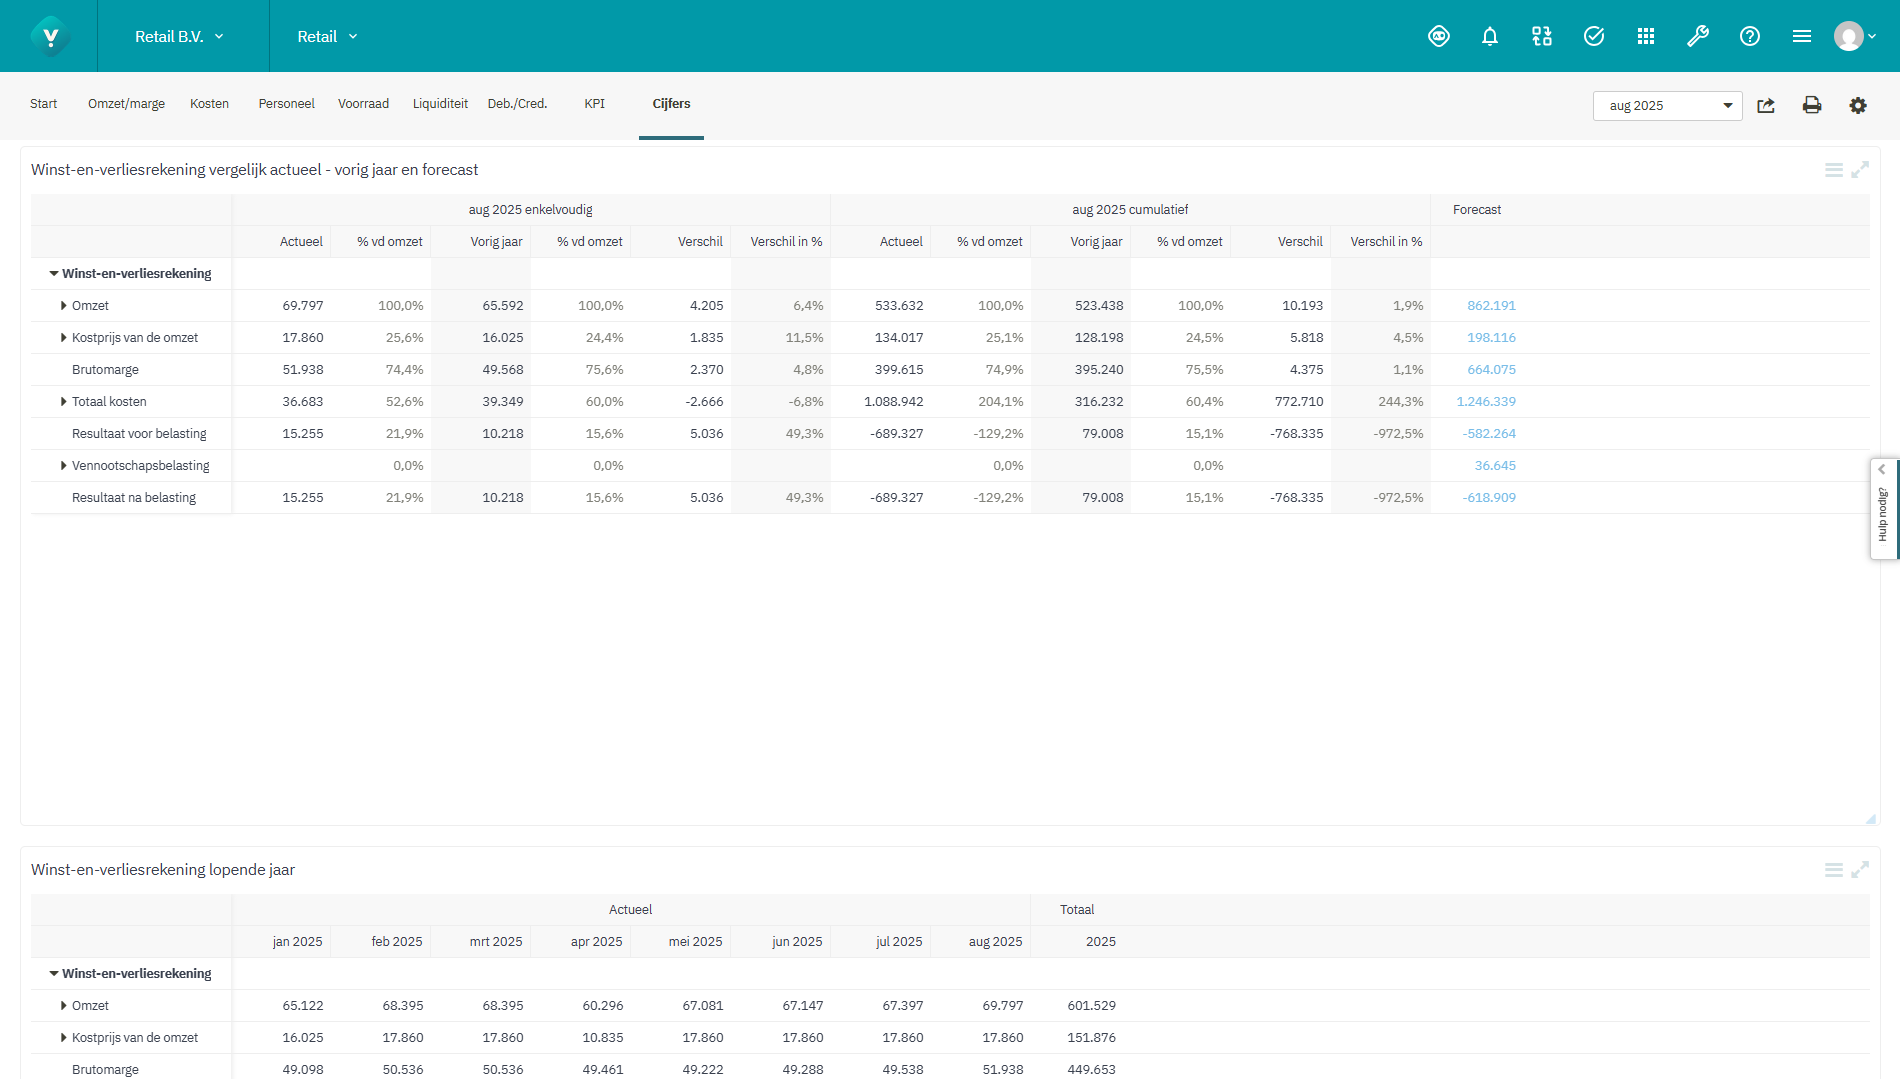This screenshot has width=1900, height=1079.
Task: Open the eye view icon in header
Action: coord(1438,37)
